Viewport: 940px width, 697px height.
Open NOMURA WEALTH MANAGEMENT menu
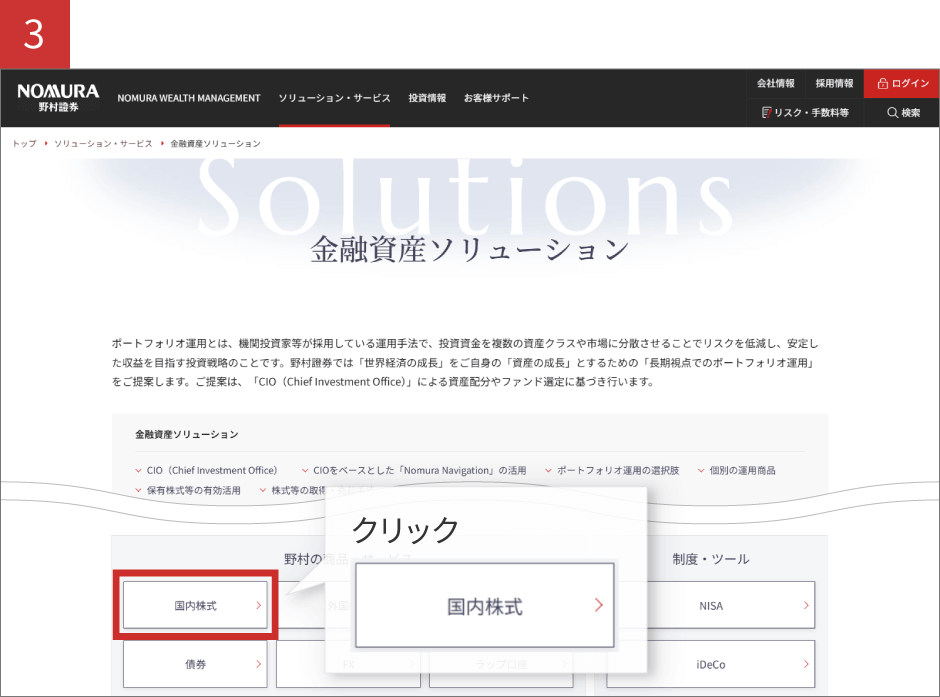point(189,98)
